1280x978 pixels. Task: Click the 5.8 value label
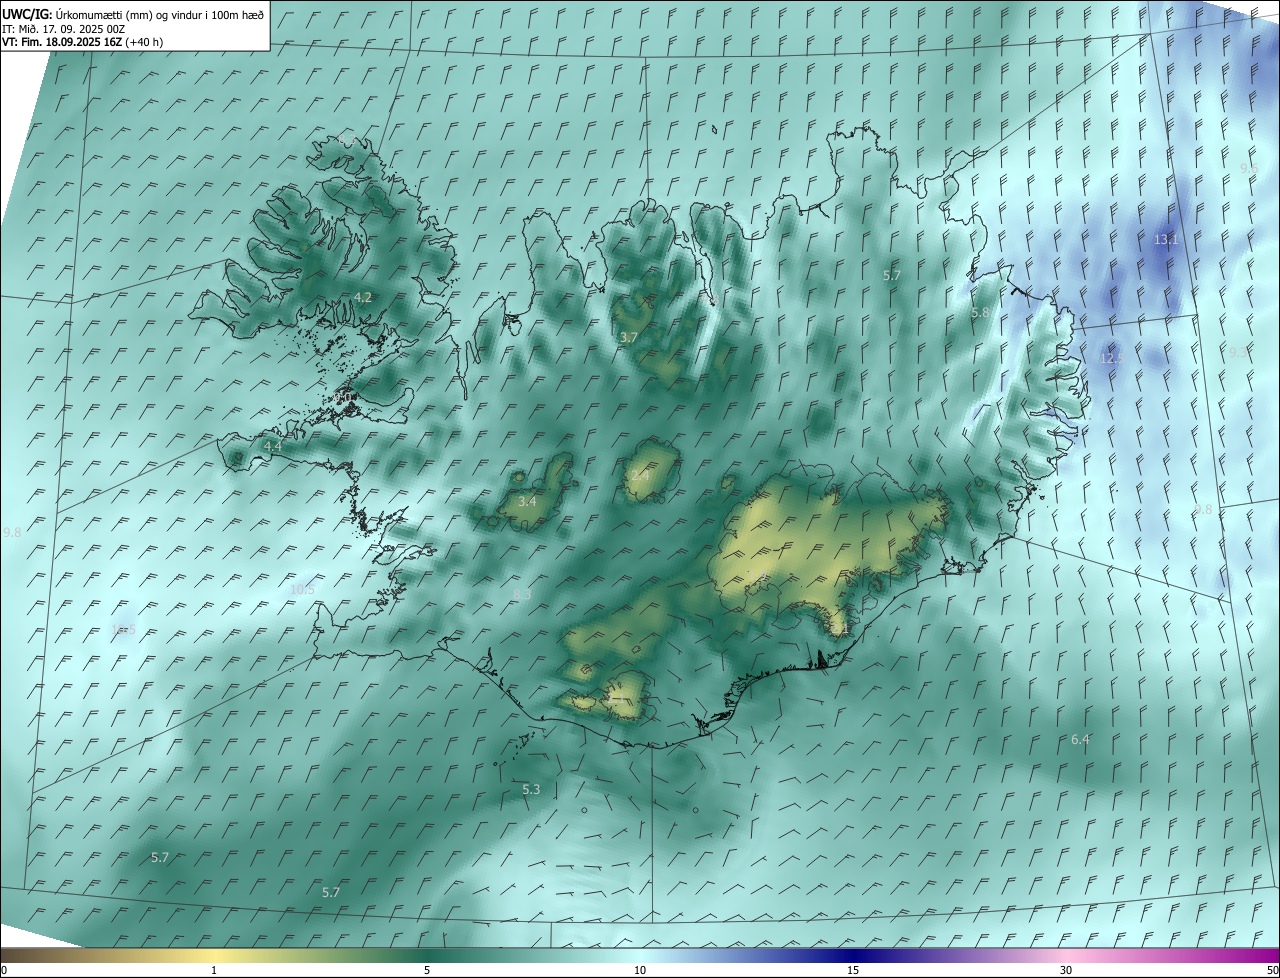coord(980,313)
